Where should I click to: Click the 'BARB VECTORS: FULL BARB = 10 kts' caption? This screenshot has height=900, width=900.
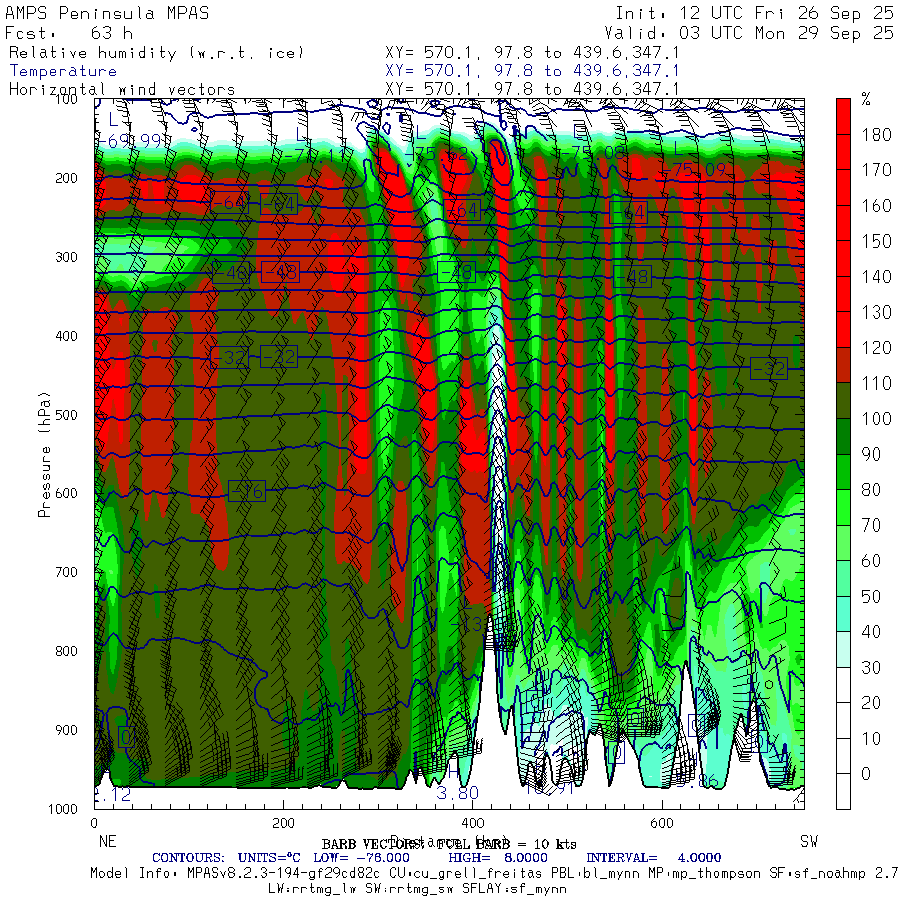pos(449,844)
